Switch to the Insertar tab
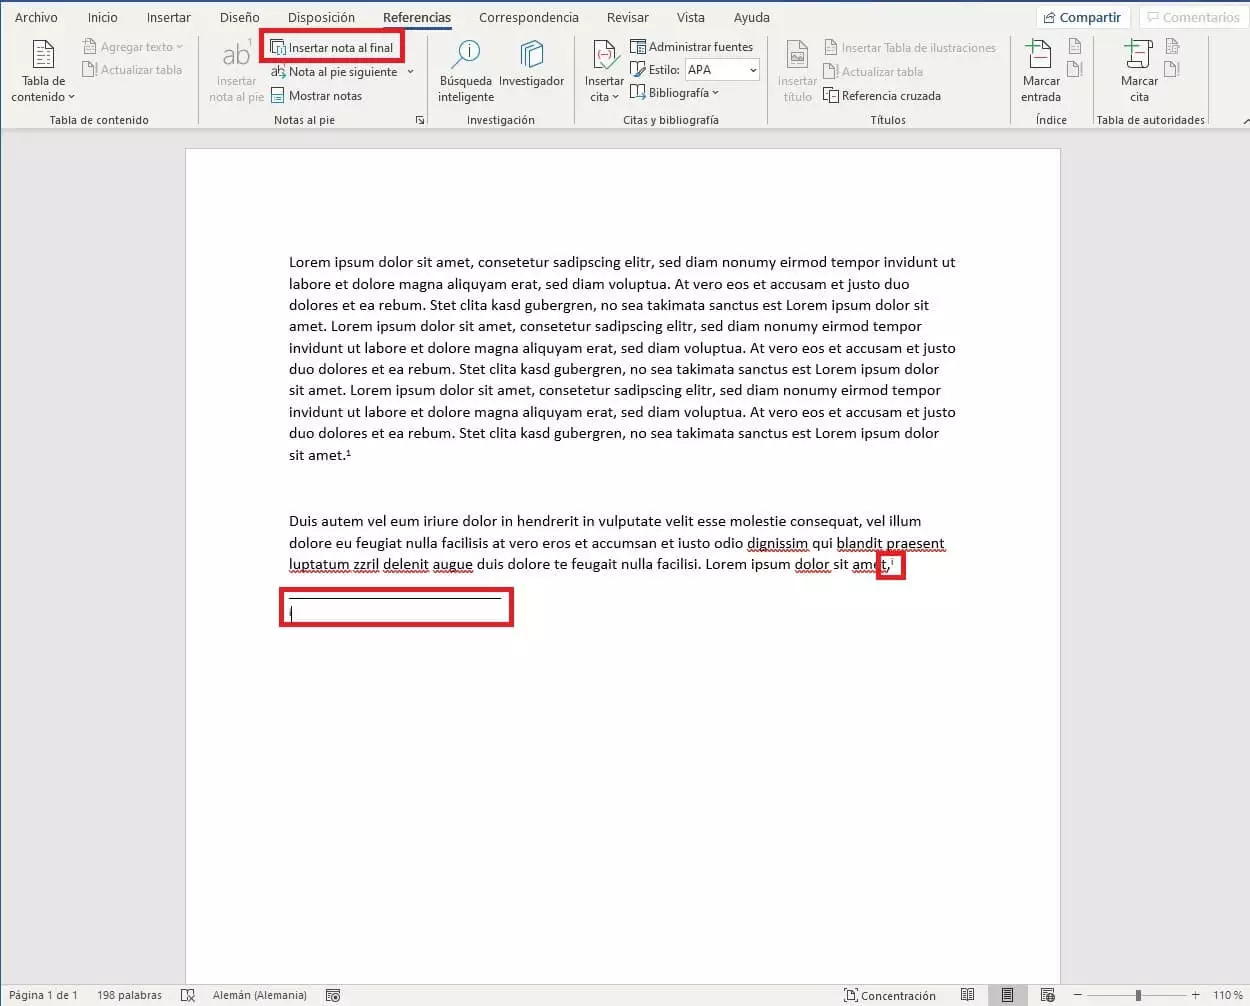The width and height of the screenshot is (1250, 1006). tap(168, 17)
